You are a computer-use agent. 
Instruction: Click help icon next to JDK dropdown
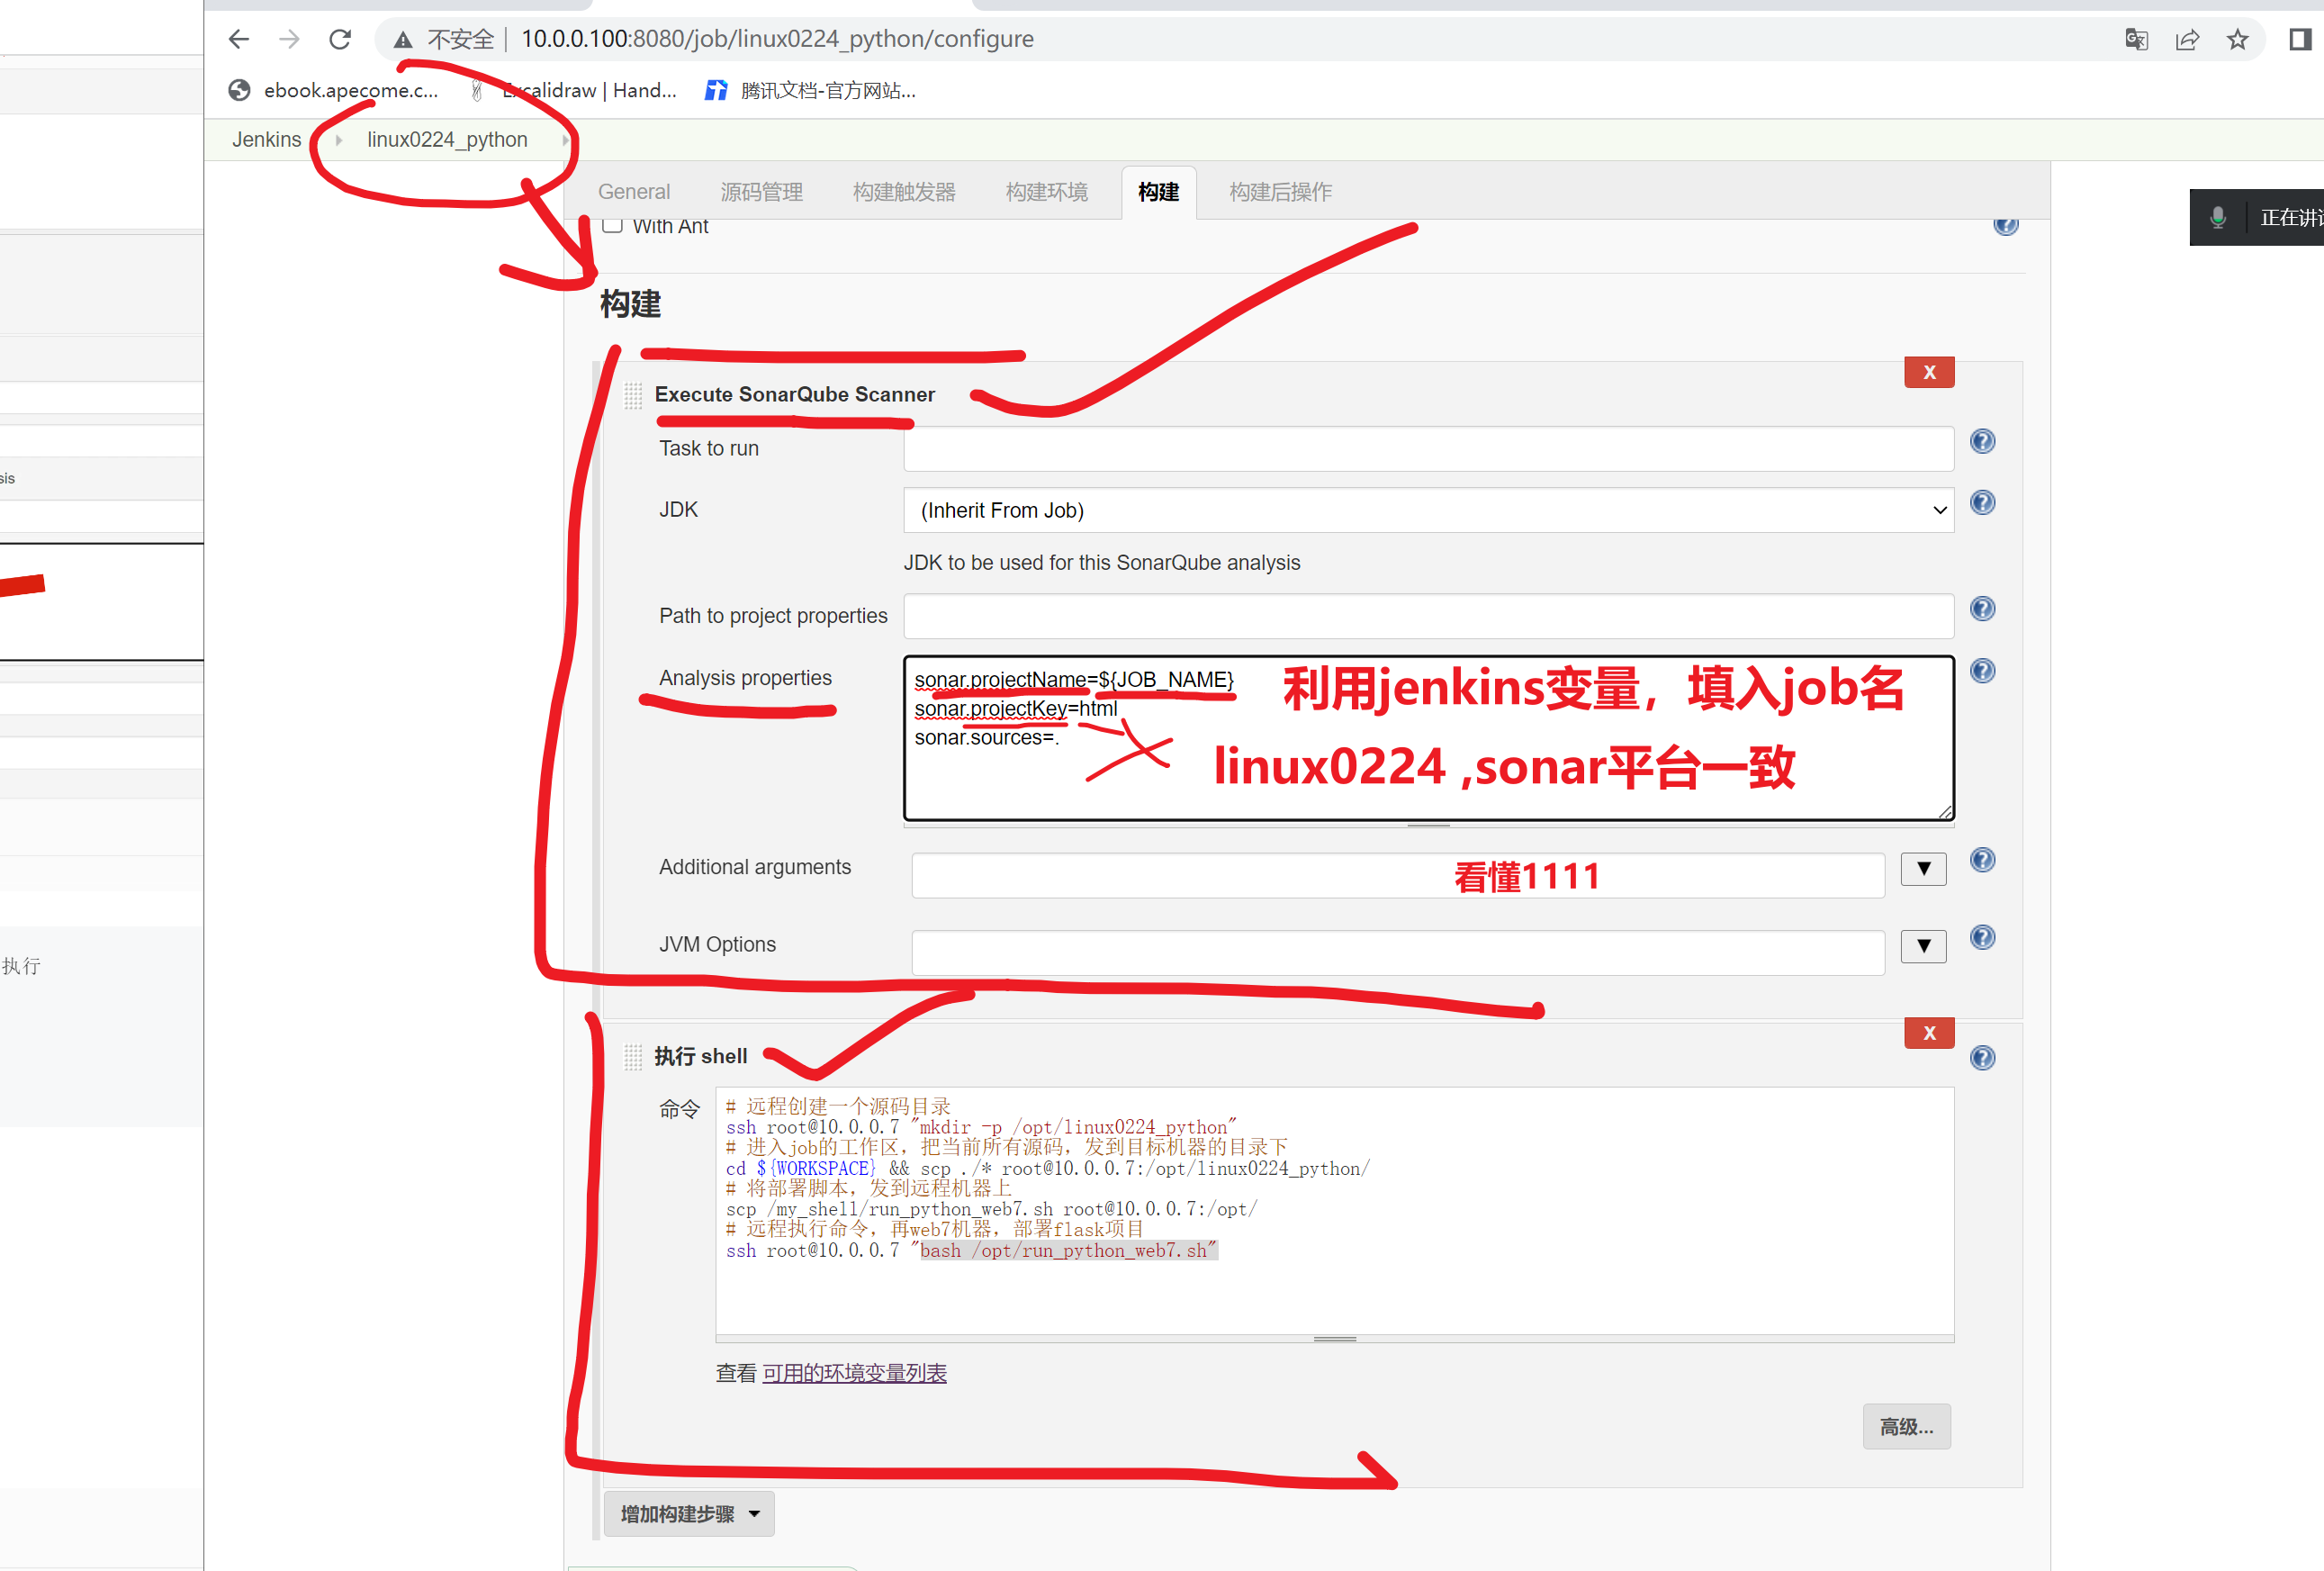click(x=1981, y=502)
